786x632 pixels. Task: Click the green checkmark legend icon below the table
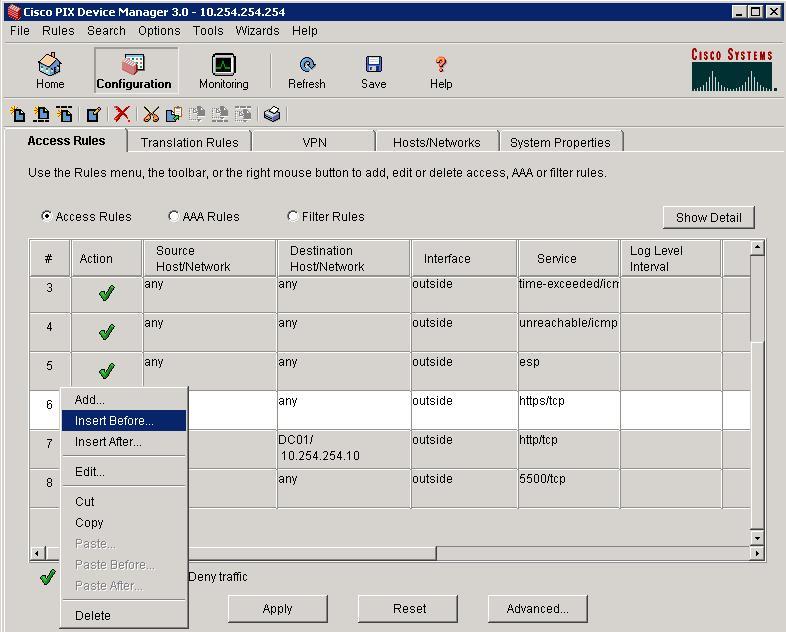pos(48,577)
